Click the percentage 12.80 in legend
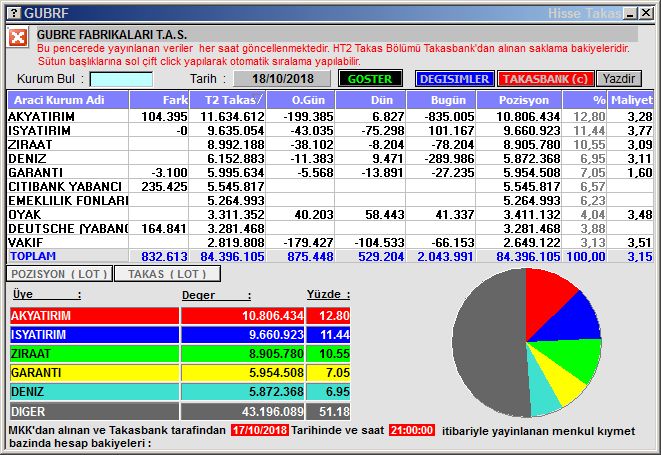Screen dimensions: 661x455 coord(334,315)
